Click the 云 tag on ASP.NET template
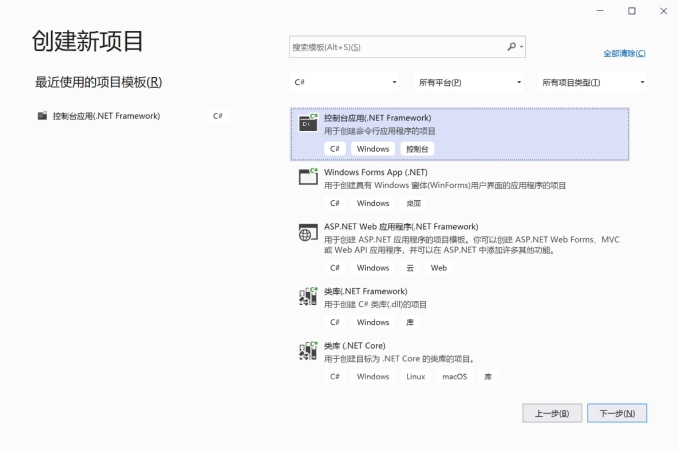 point(410,268)
